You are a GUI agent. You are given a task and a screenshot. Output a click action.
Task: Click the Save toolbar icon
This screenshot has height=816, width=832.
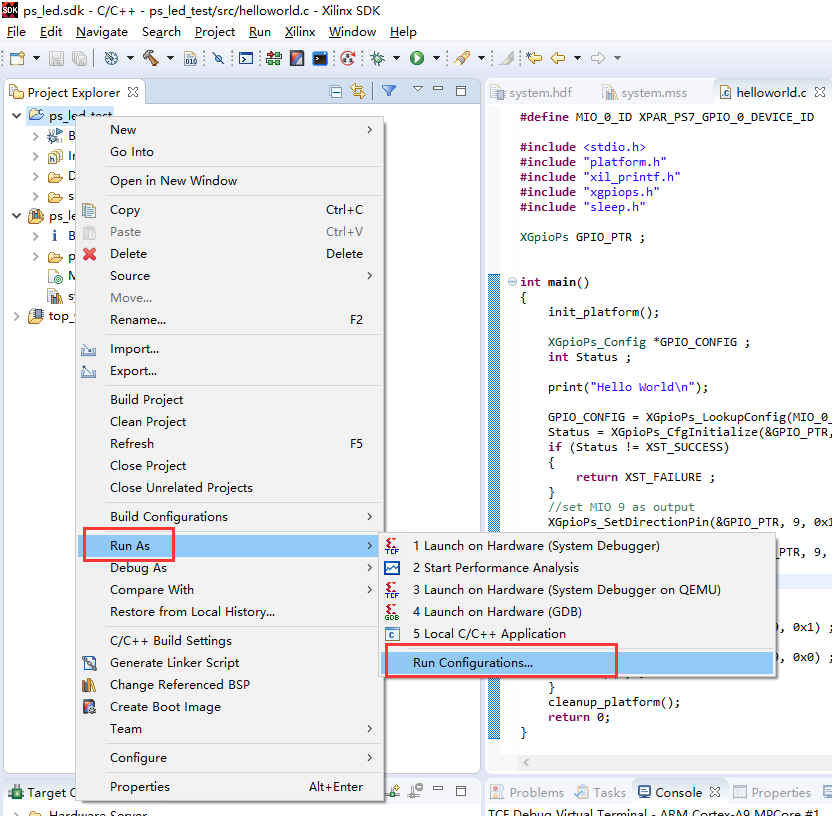coord(56,58)
